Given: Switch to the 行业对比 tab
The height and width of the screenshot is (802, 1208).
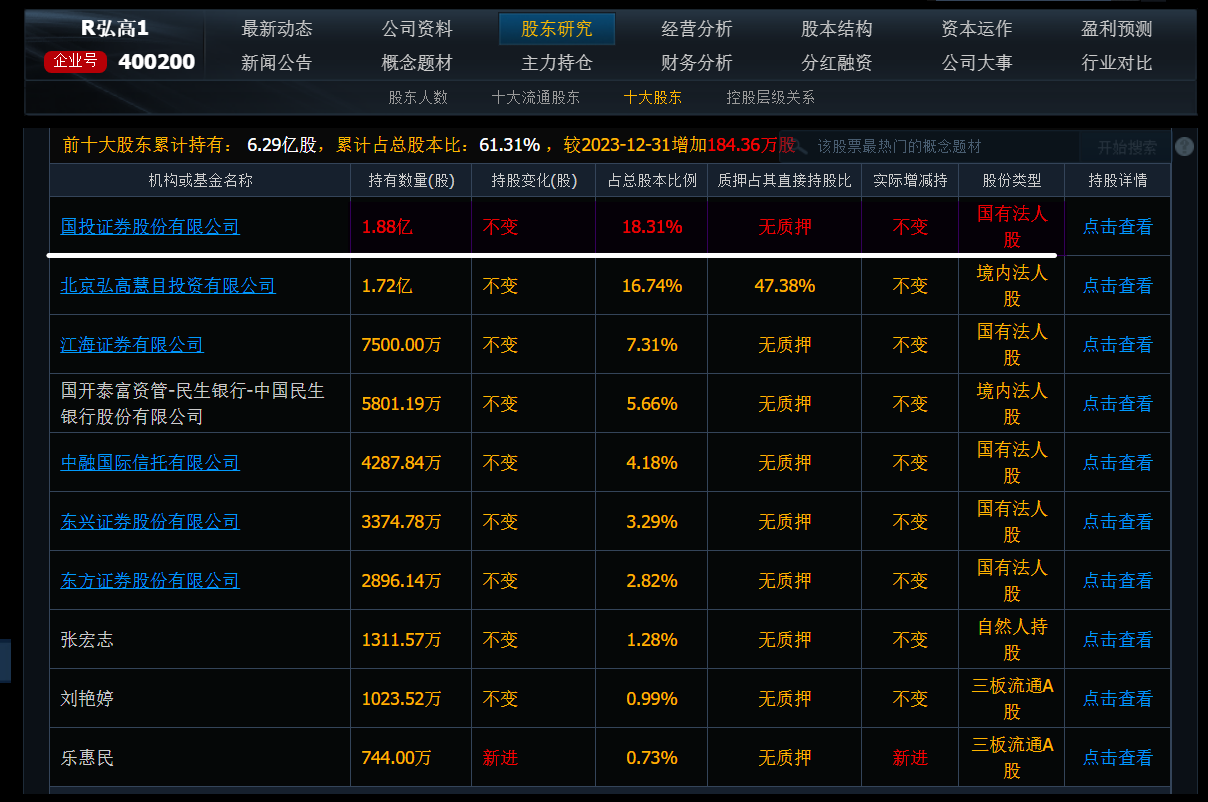Looking at the screenshot, I should tap(1117, 63).
